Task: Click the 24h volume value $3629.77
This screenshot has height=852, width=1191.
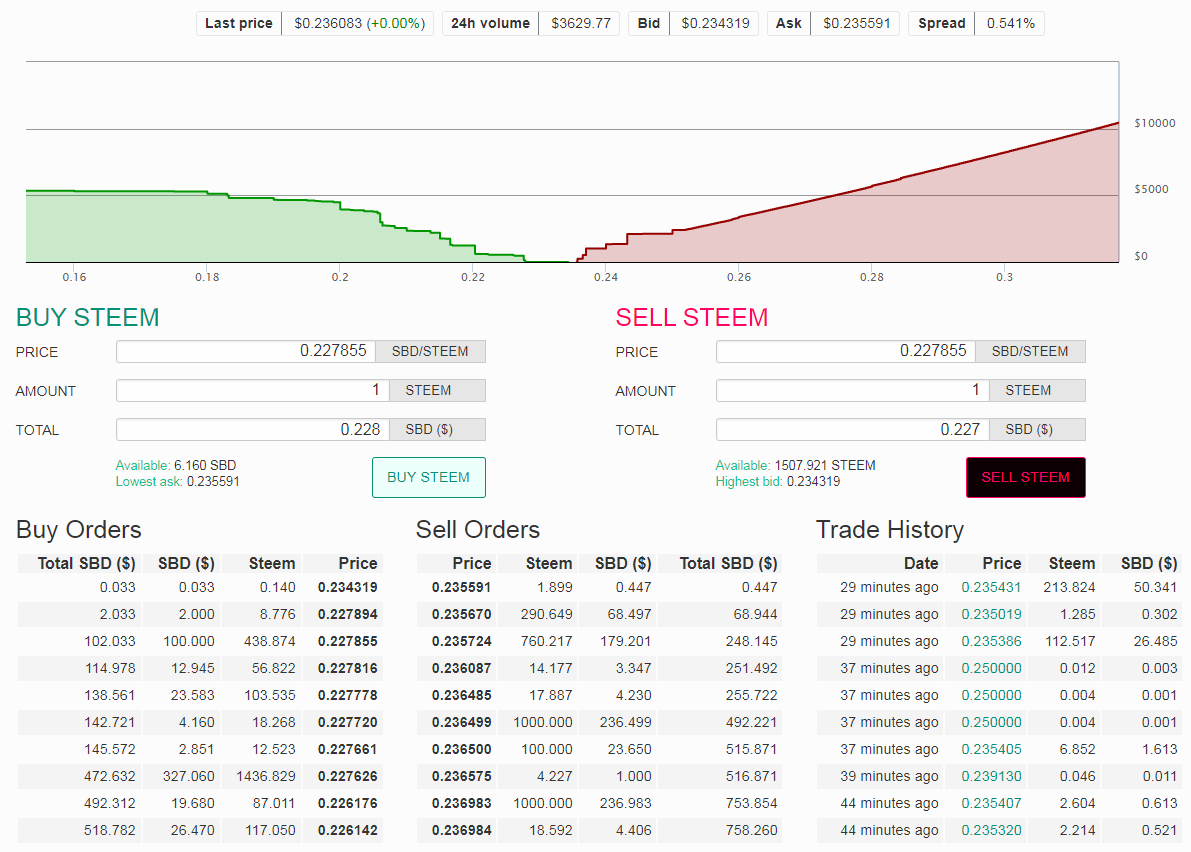Action: 581,24
